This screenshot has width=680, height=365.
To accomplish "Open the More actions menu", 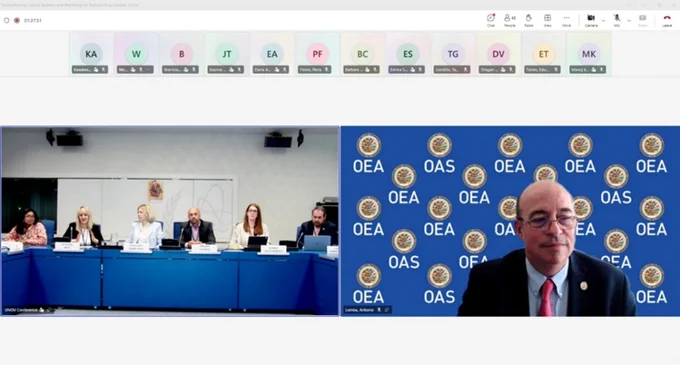I will [566, 20].
